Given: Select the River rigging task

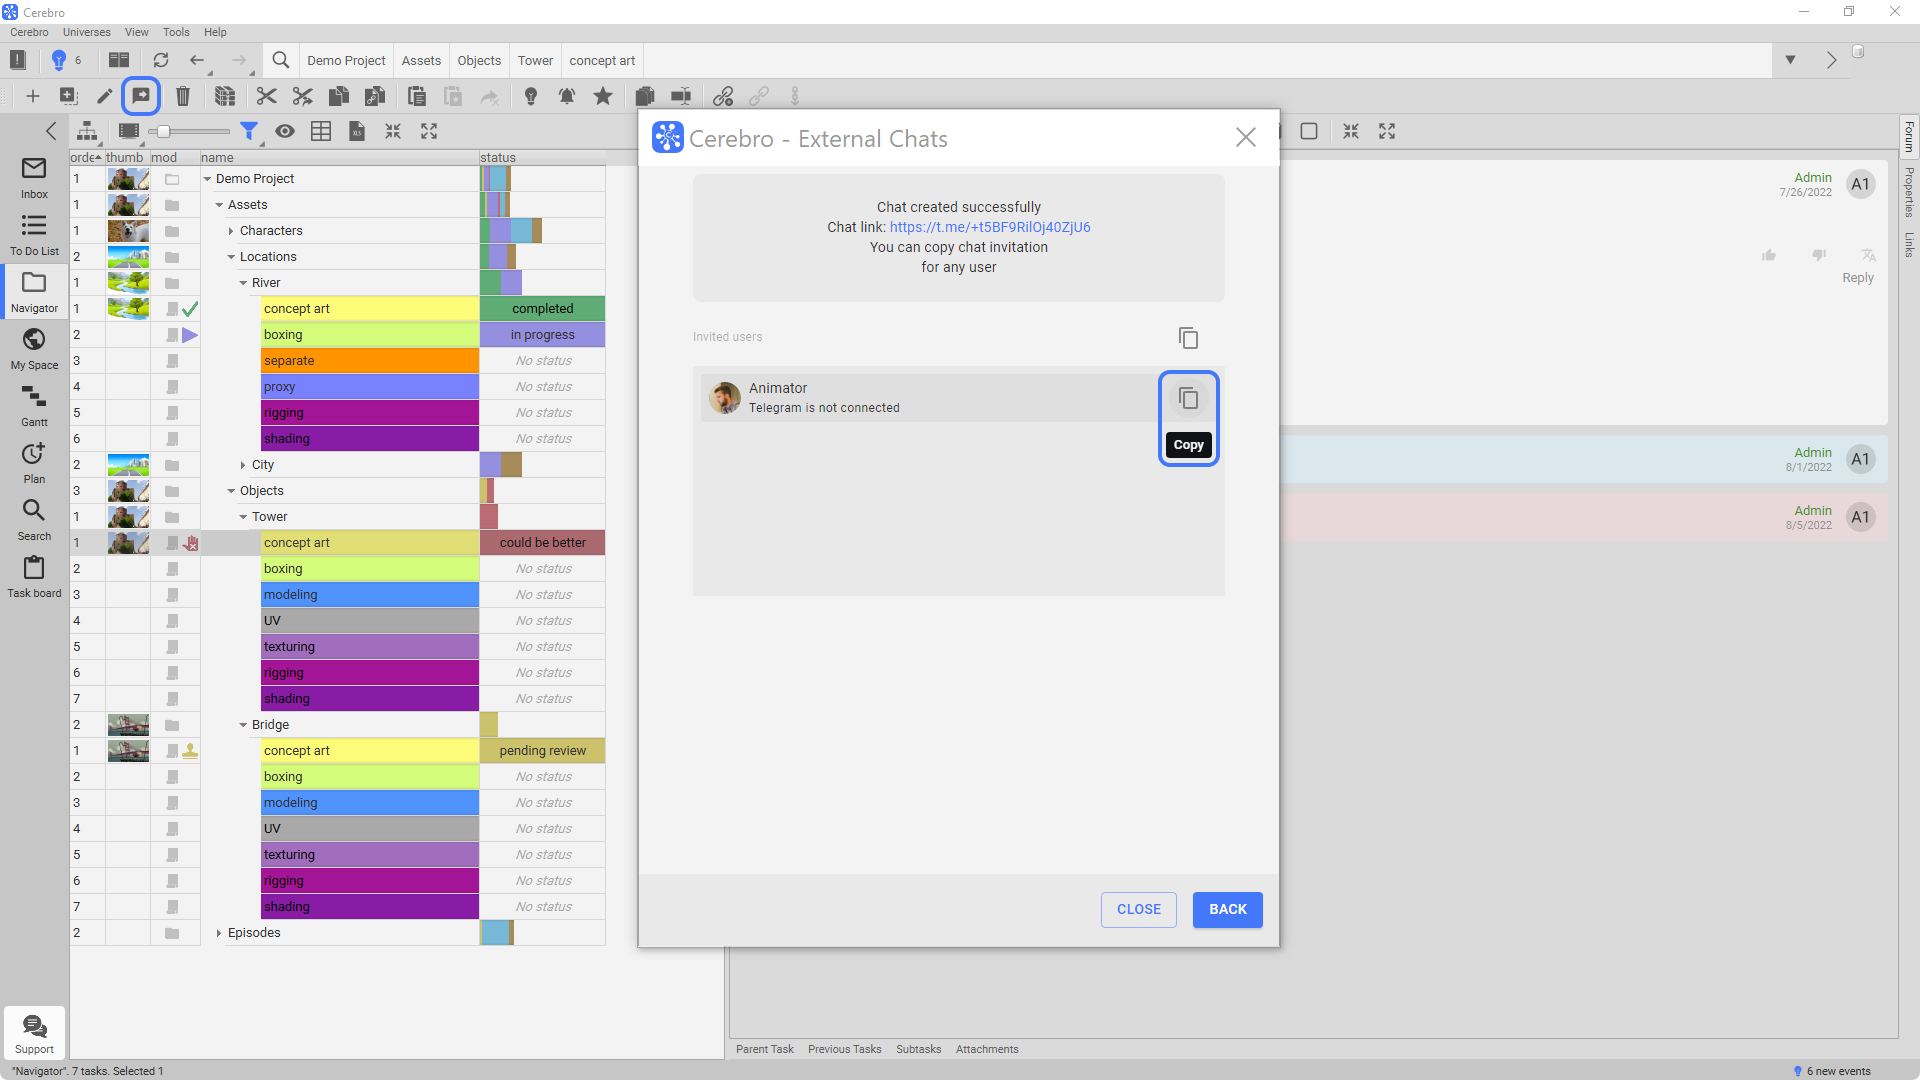Looking at the screenshot, I should click(x=370, y=413).
